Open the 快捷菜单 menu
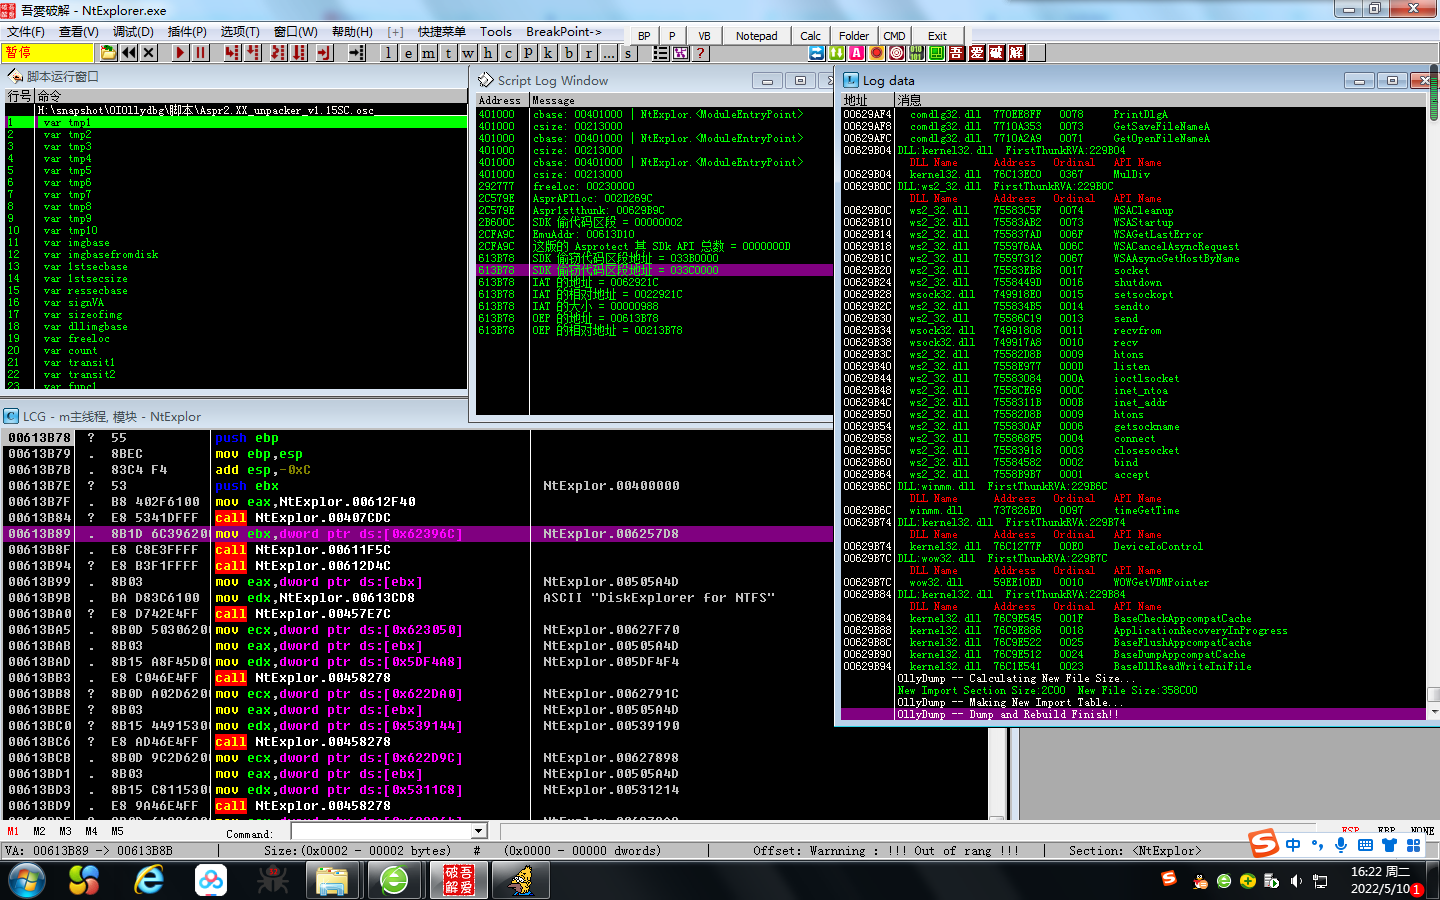The width and height of the screenshot is (1440, 900). tap(441, 32)
